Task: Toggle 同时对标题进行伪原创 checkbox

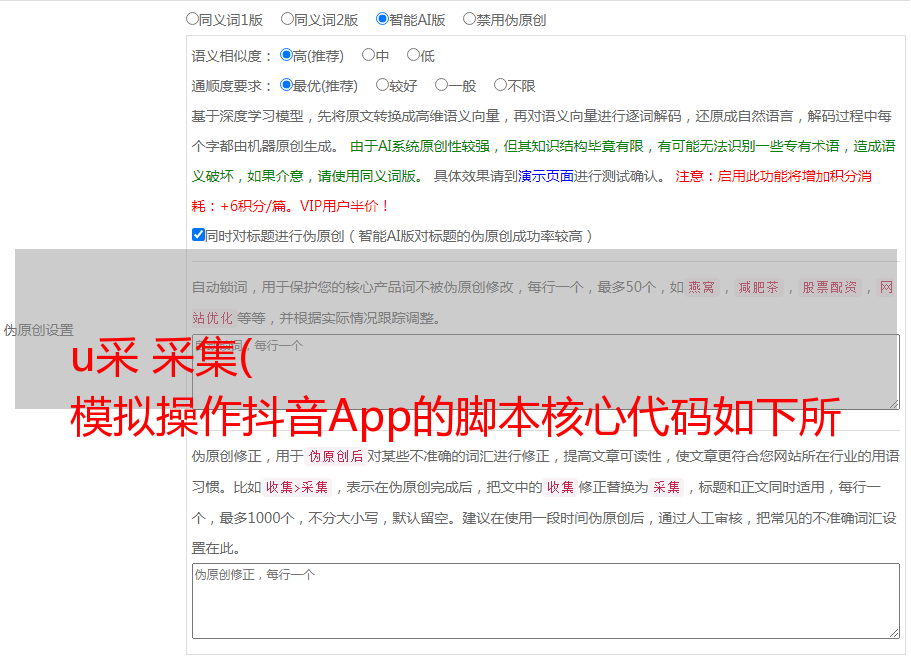Action: (198, 235)
